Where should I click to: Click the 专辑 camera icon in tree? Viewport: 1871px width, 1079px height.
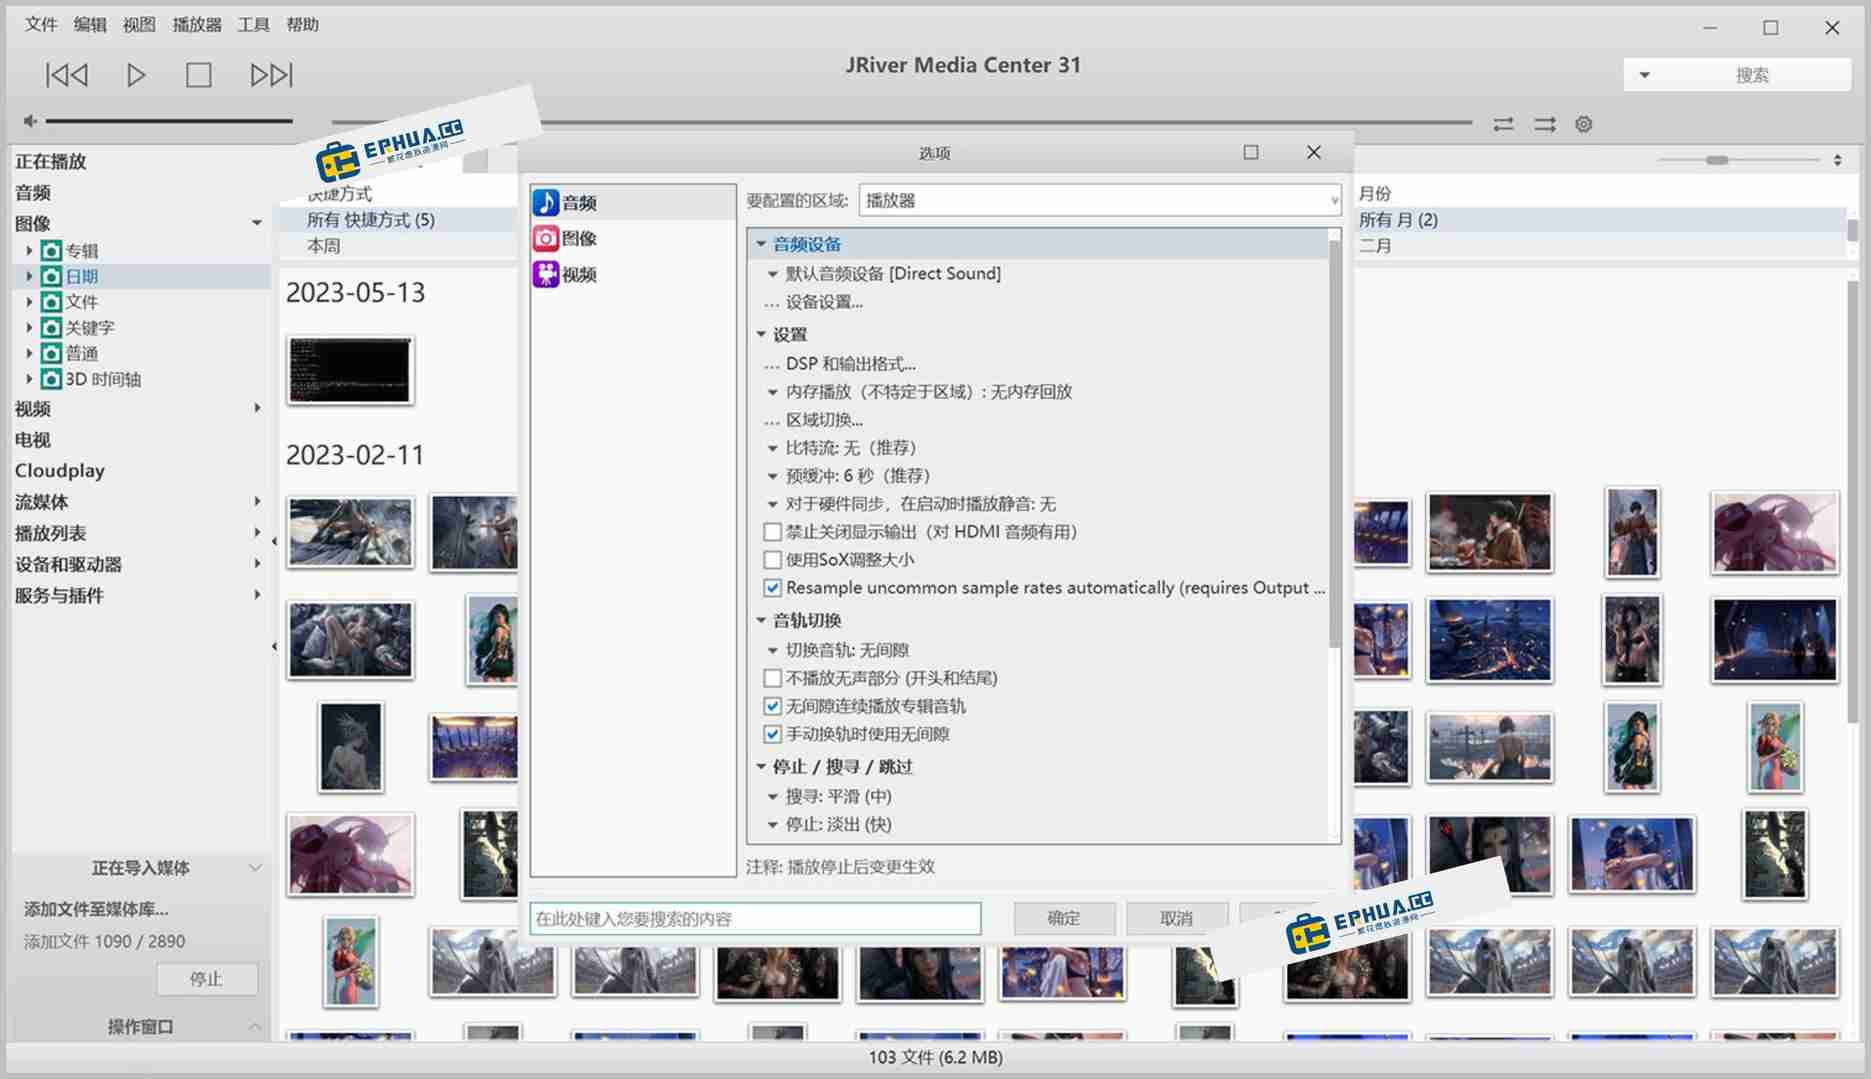coord(51,250)
